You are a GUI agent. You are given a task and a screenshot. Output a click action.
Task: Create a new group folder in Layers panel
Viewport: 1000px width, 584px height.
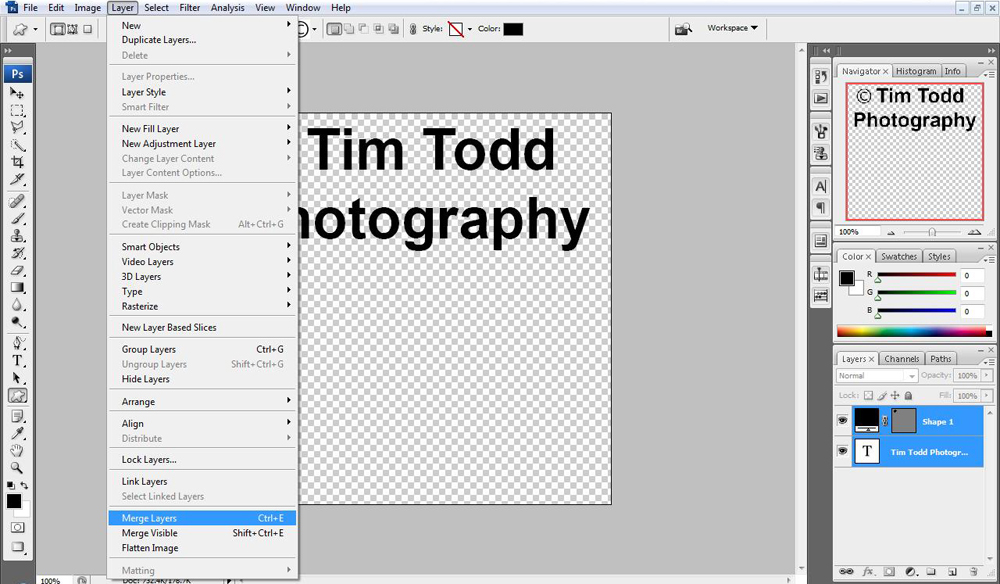tap(931, 571)
